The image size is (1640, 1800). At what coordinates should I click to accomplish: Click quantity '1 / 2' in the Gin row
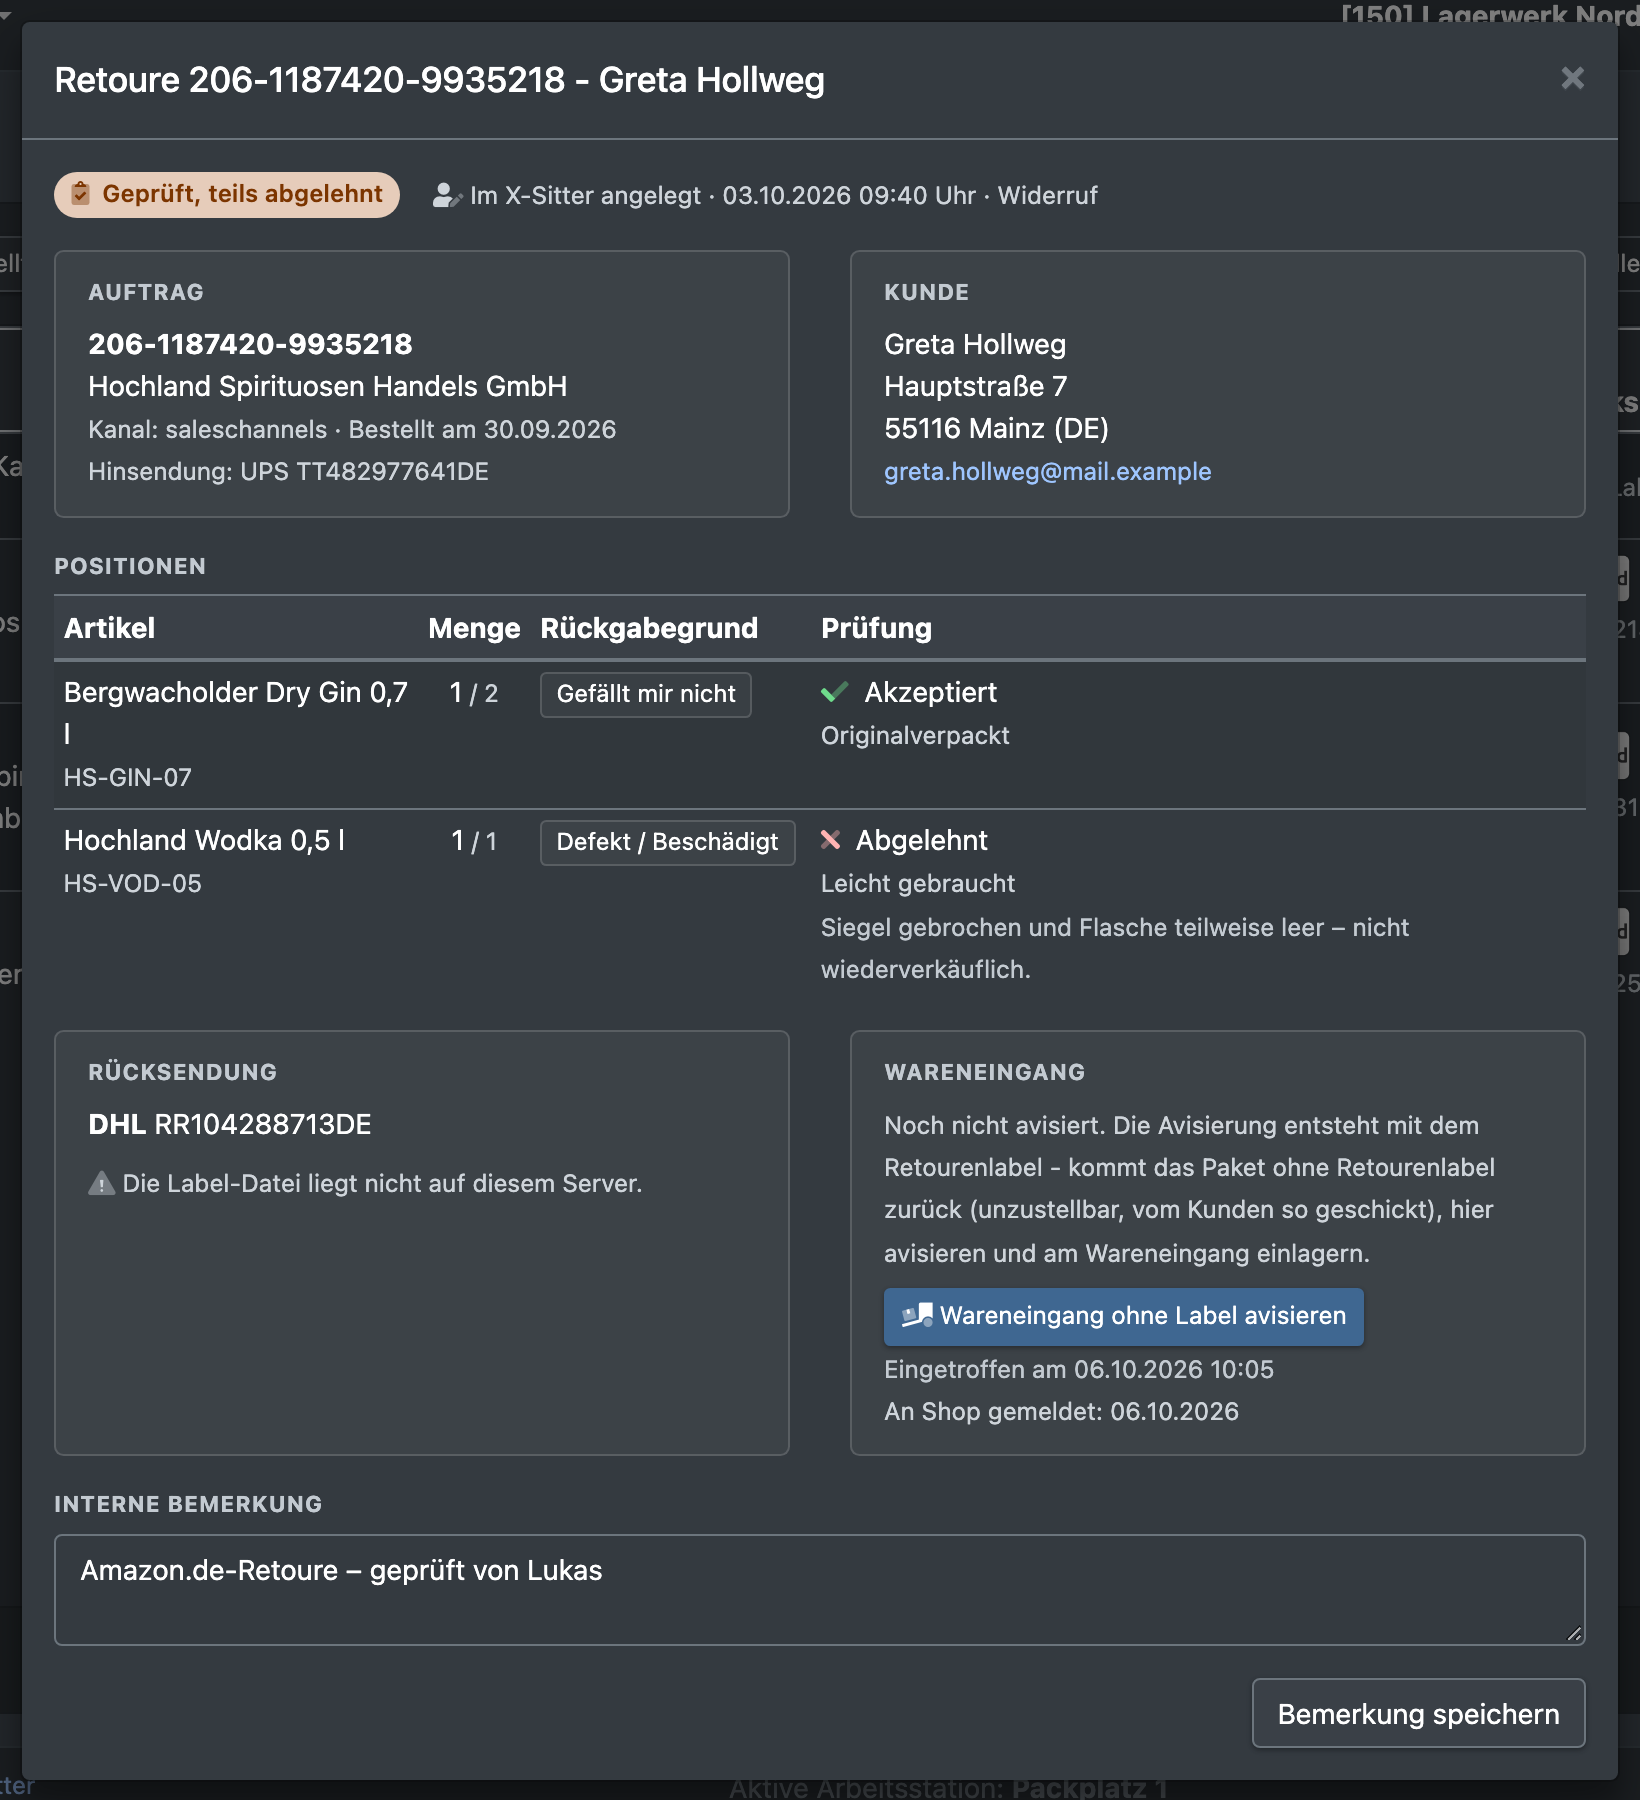point(474,693)
